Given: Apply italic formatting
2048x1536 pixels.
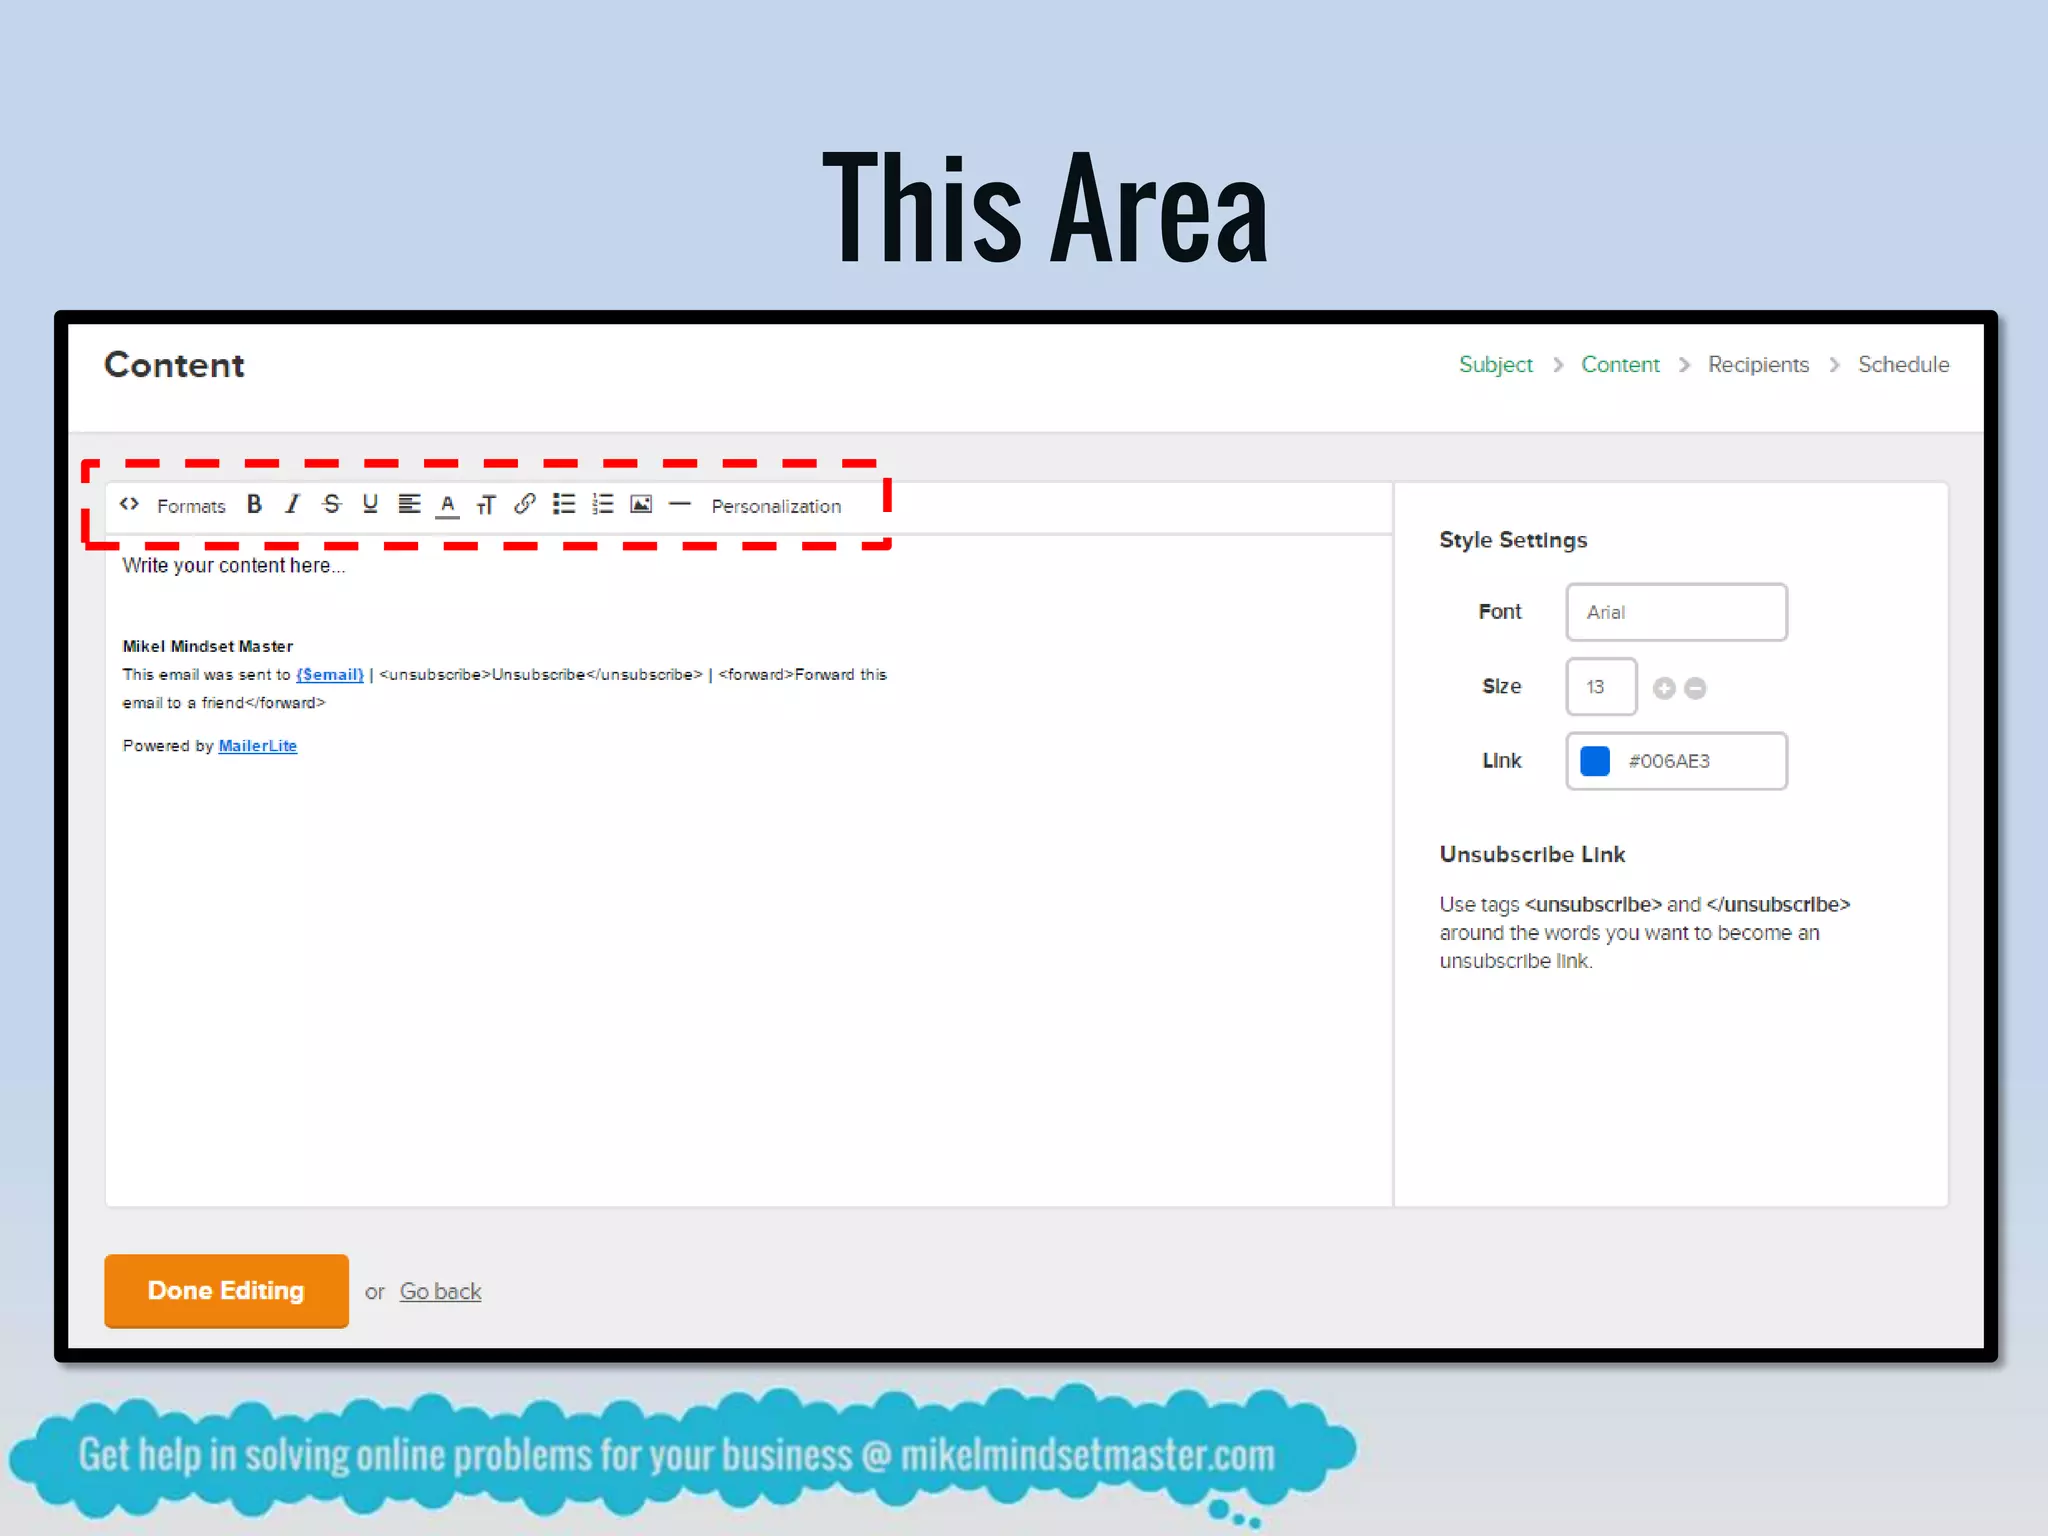Looking at the screenshot, I should pos(292,504).
